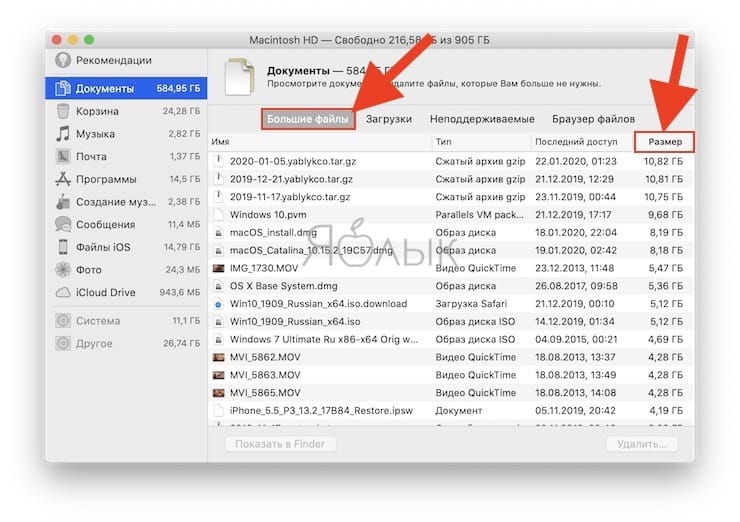Click the Корзина trash icon
The height and width of the screenshot is (522, 740).
pyautogui.click(x=63, y=111)
